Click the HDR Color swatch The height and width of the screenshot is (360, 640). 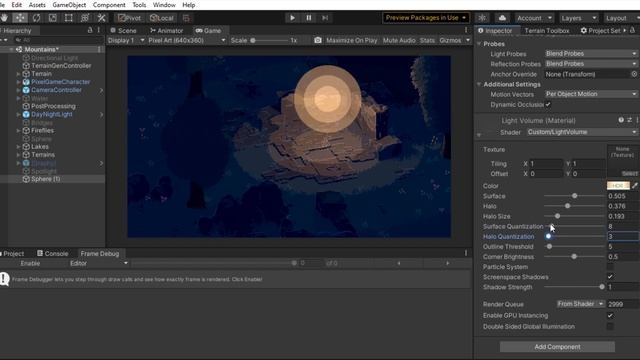coord(618,186)
